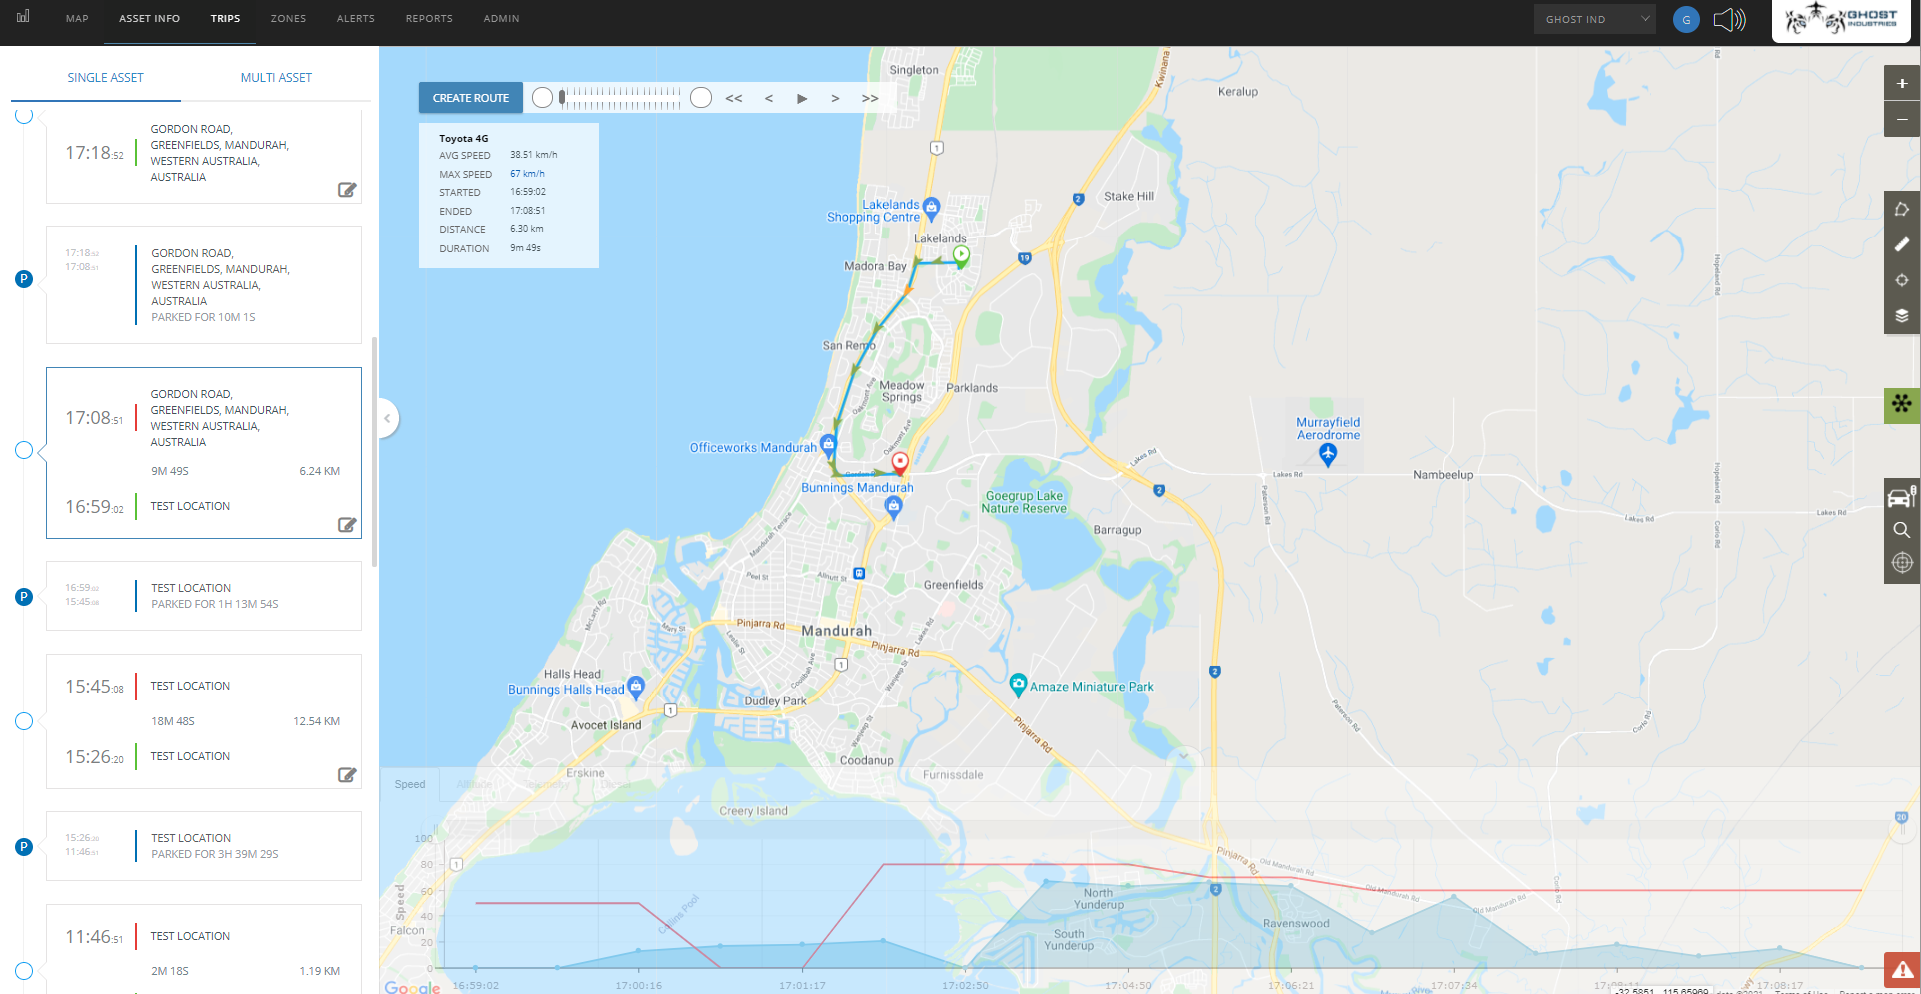1921x994 pixels.
Task: Open the ZONES menu
Action: 288,19
